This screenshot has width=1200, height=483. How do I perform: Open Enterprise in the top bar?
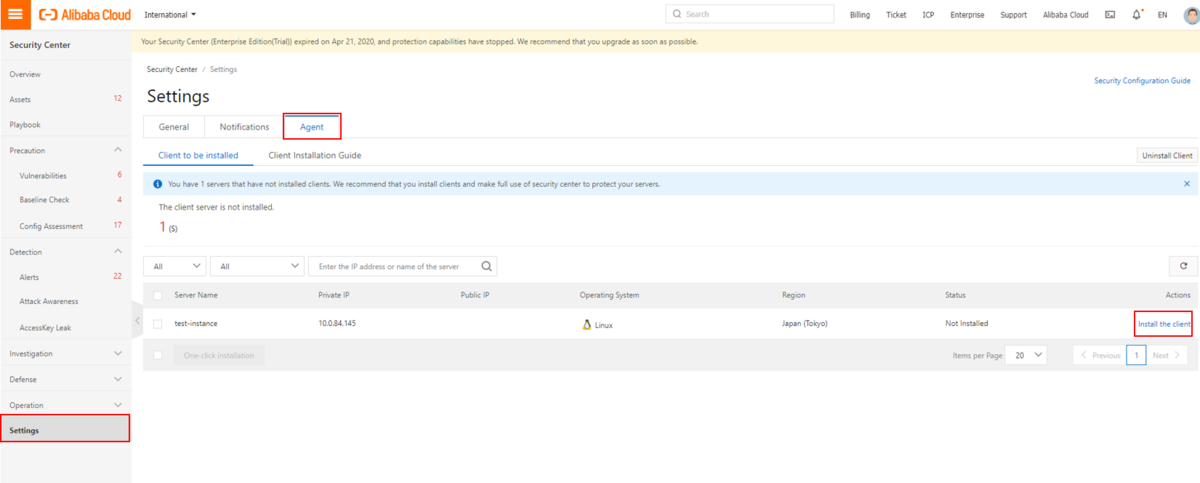pyautogui.click(x=967, y=15)
